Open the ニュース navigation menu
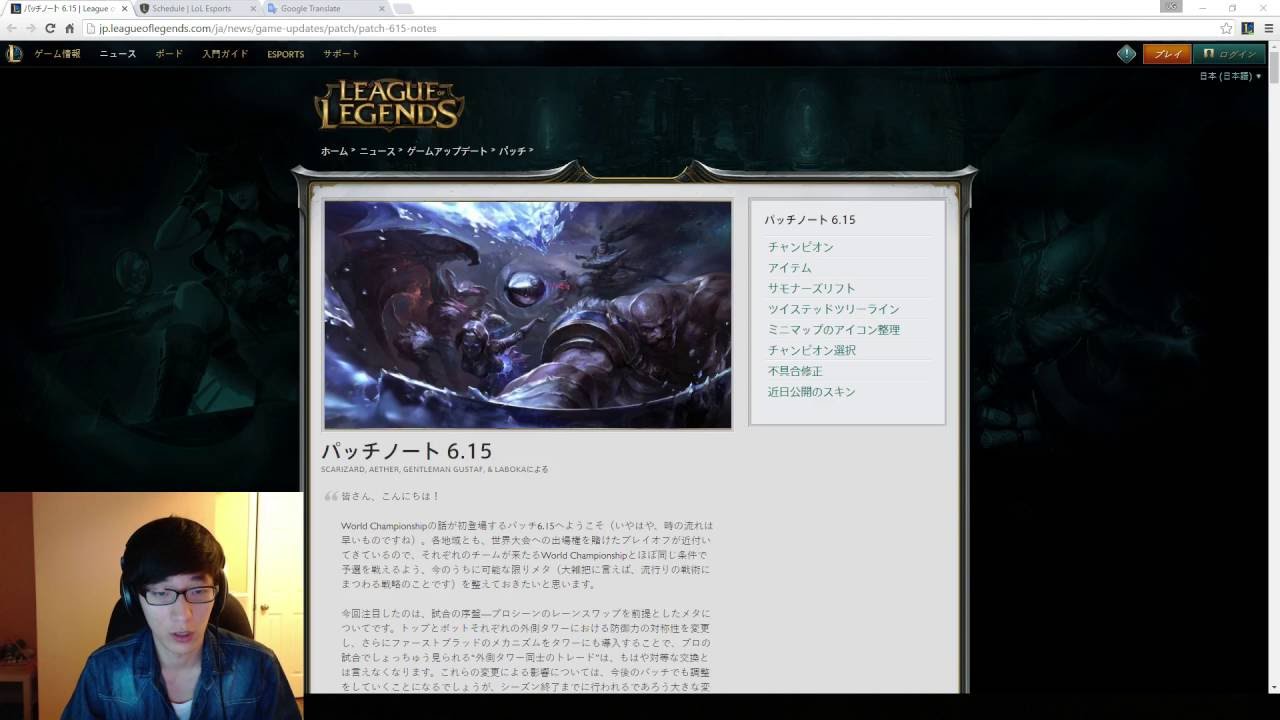 117,54
